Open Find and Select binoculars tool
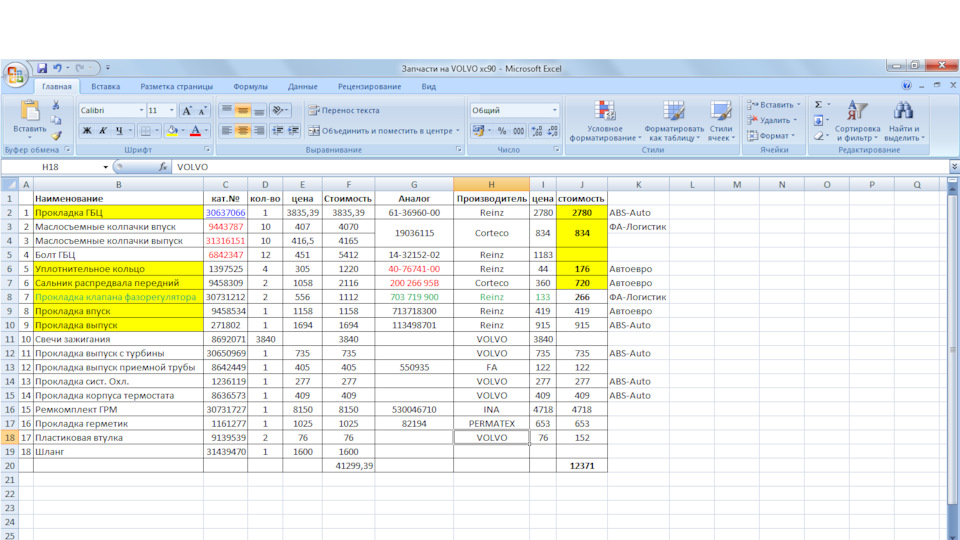The width and height of the screenshot is (960, 540). [903, 120]
